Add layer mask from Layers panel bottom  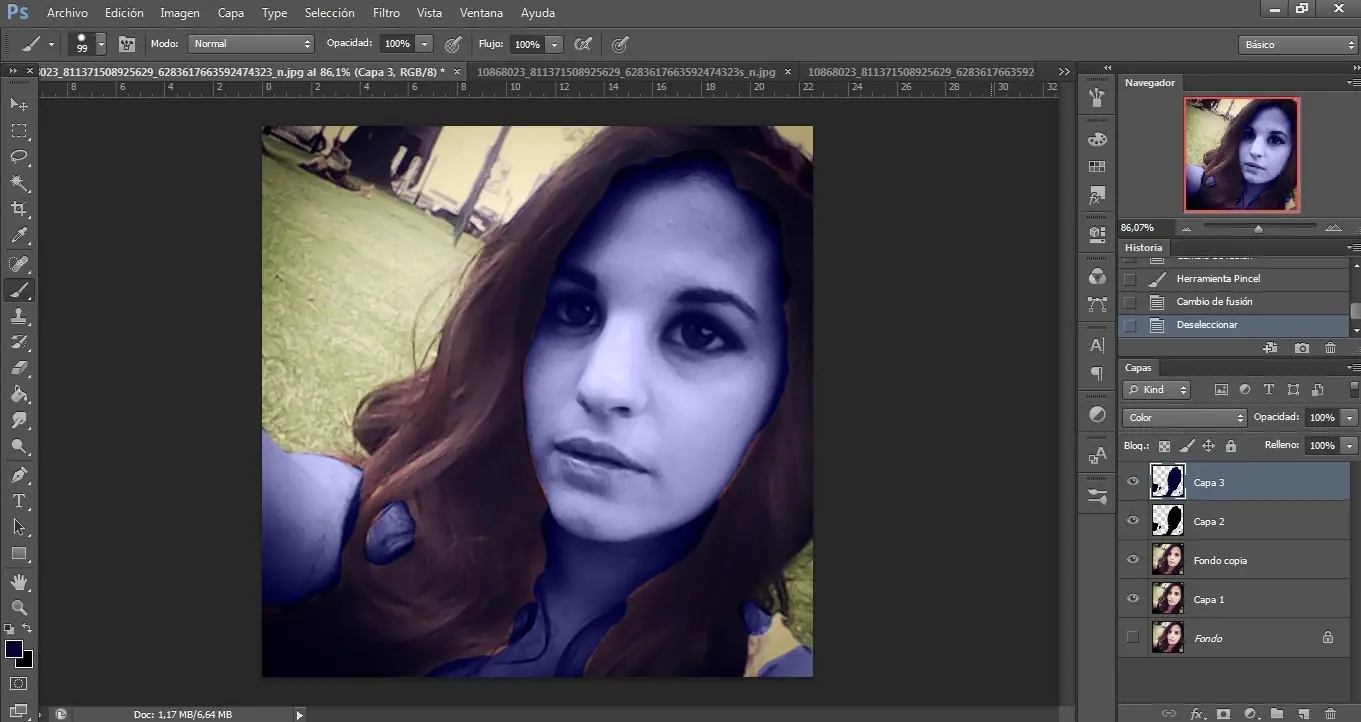pos(1223,713)
